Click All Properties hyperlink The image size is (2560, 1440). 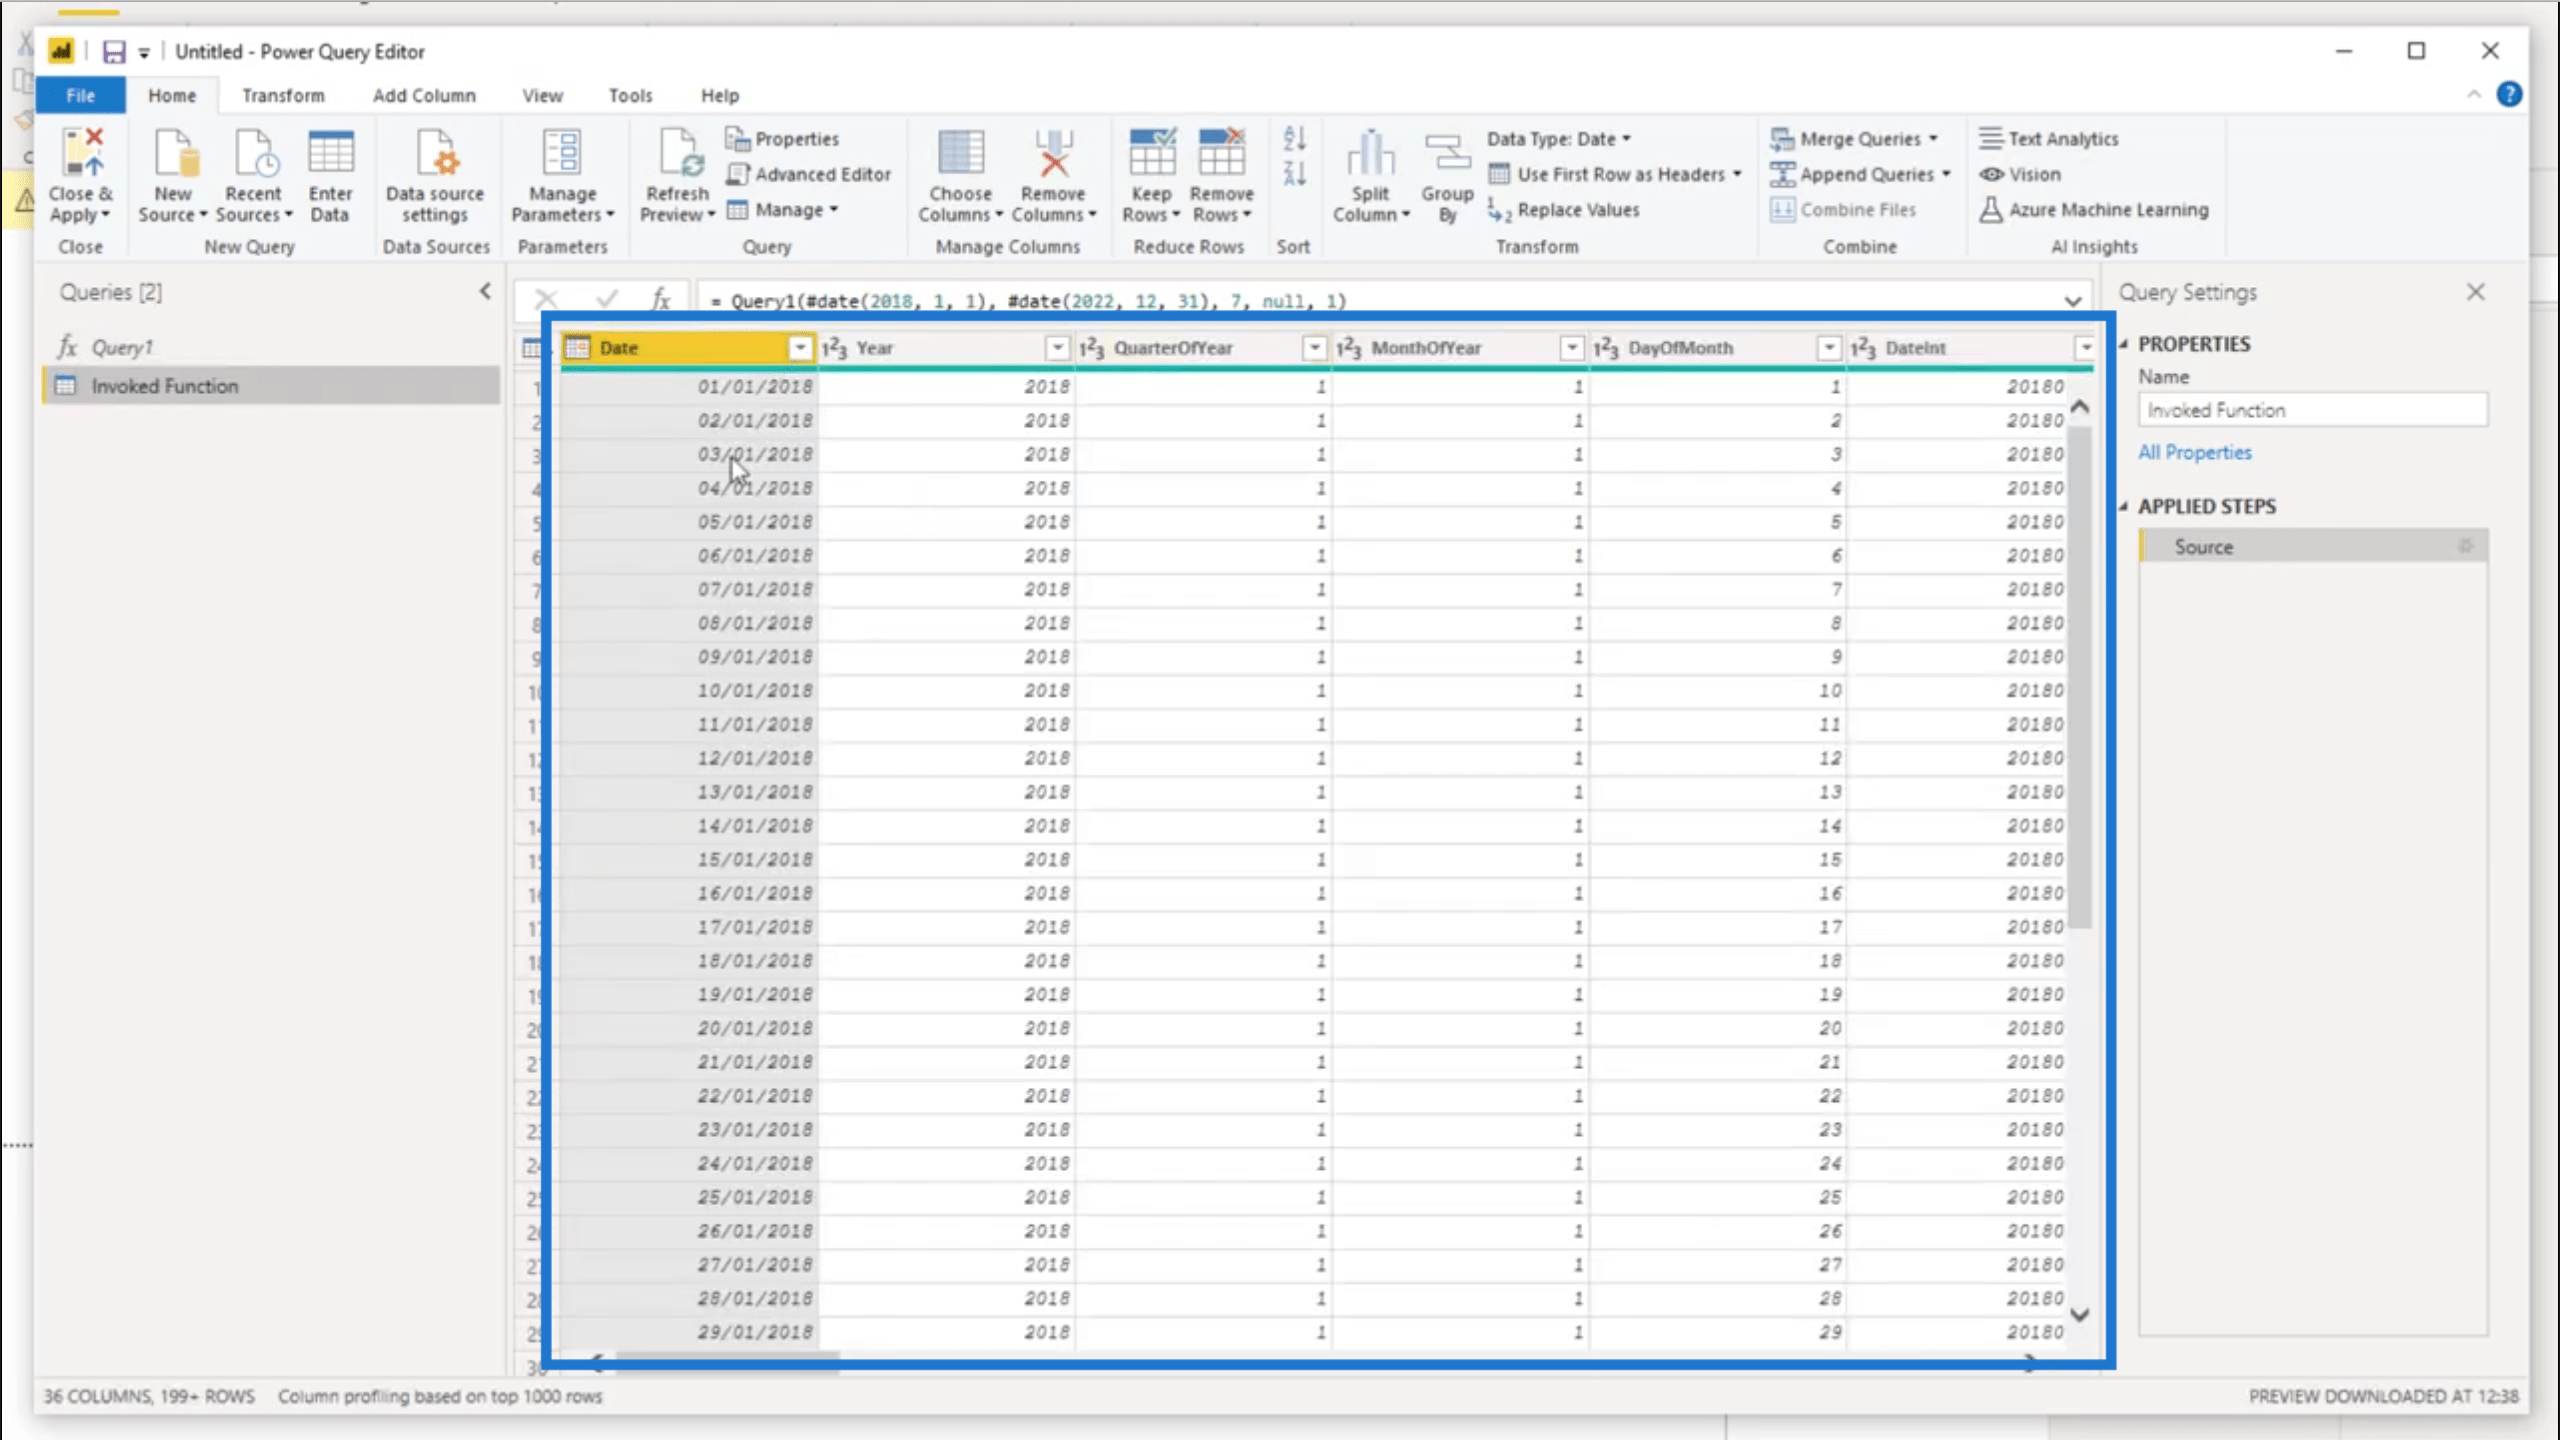click(x=2194, y=452)
